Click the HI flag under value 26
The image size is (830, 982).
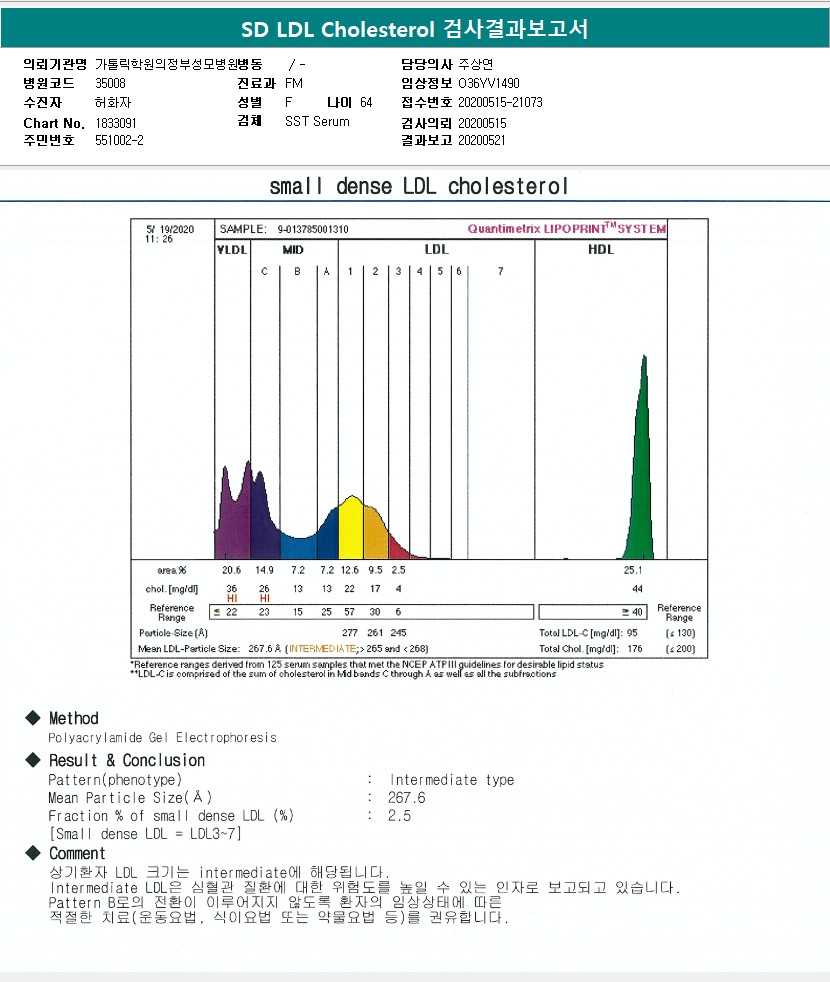click(264, 598)
